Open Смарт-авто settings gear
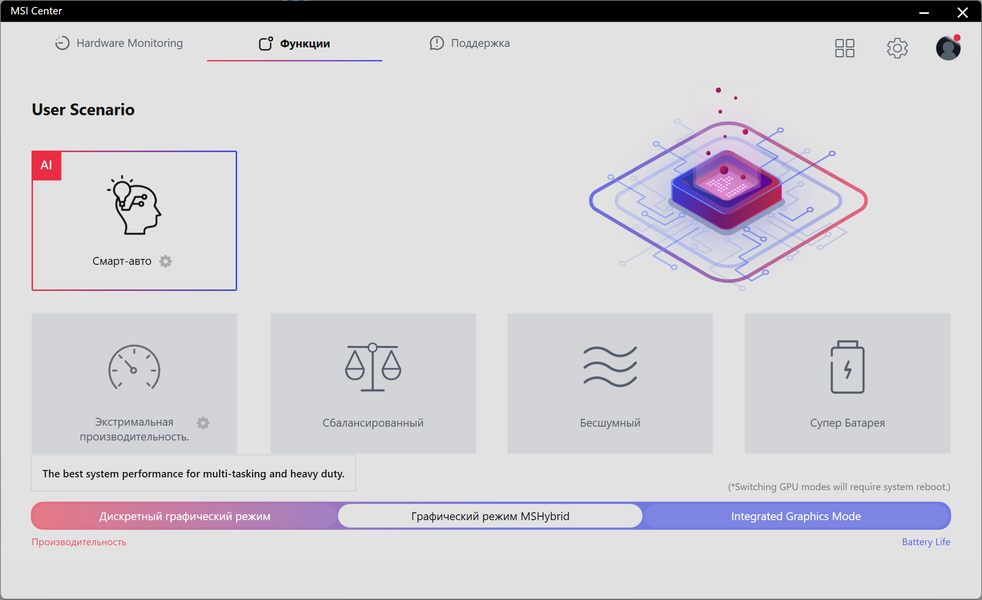The image size is (982, 600). pyautogui.click(x=165, y=261)
